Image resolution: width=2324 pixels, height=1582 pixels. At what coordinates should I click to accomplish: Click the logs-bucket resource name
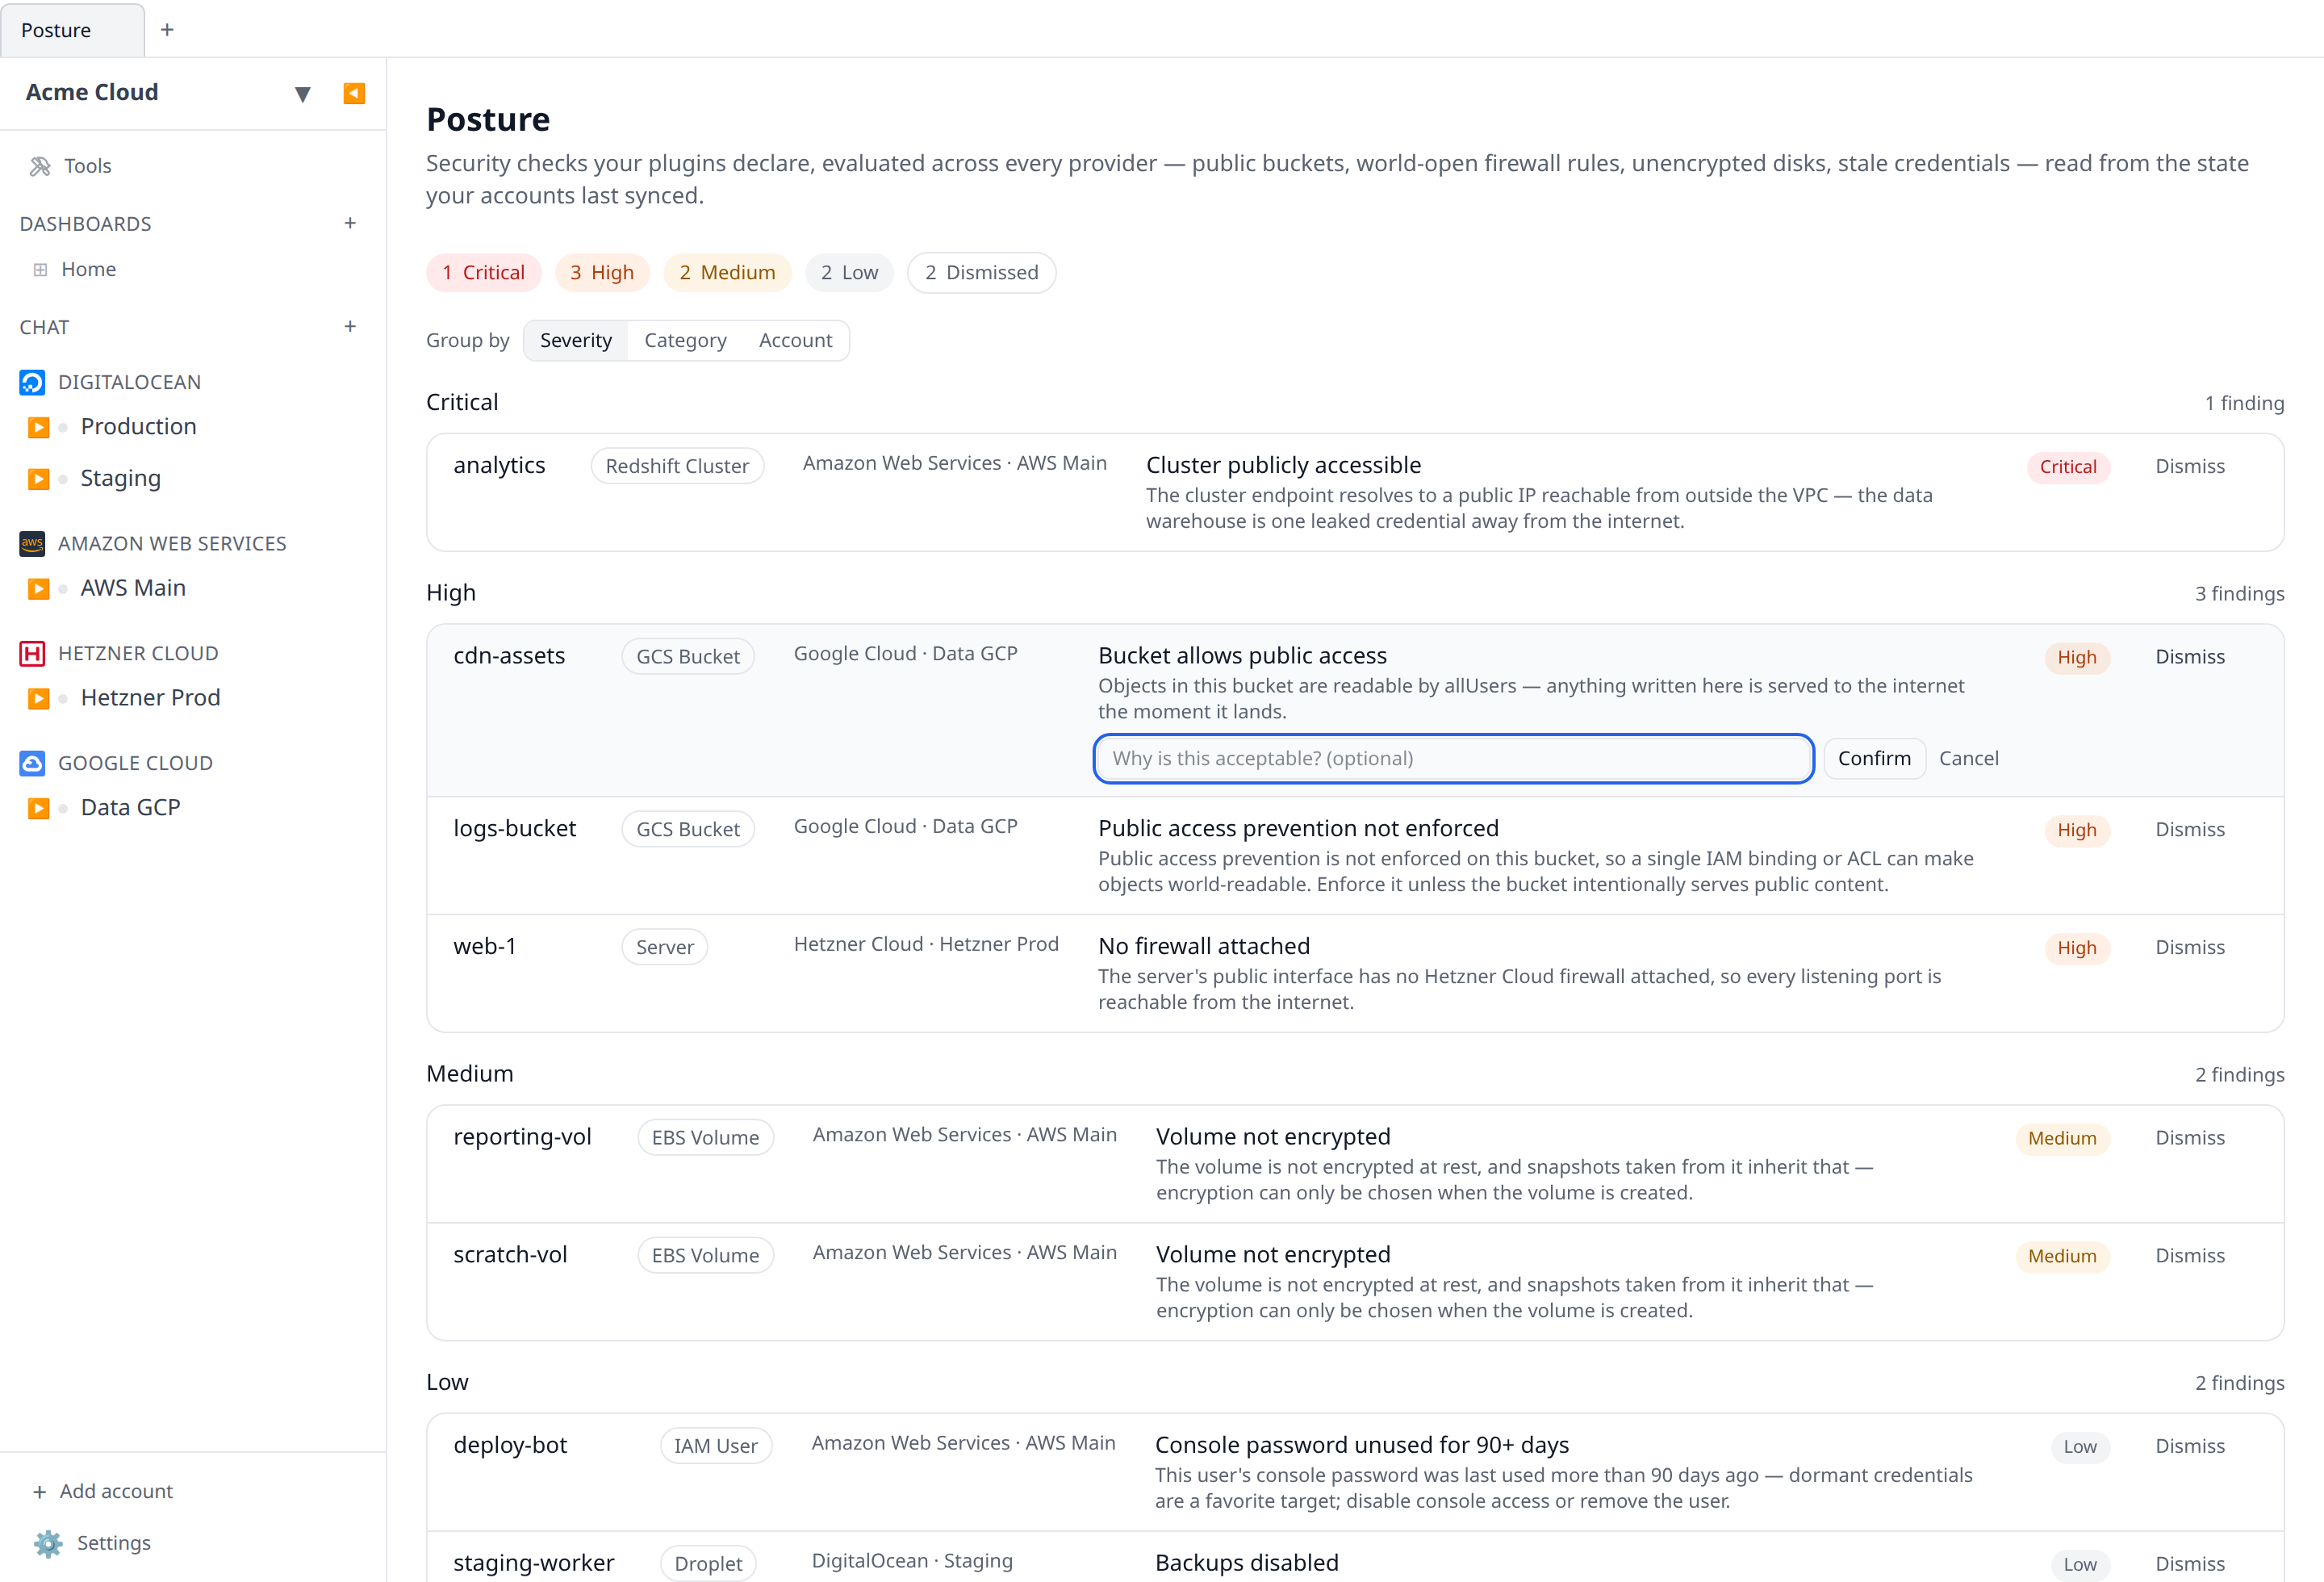click(514, 829)
